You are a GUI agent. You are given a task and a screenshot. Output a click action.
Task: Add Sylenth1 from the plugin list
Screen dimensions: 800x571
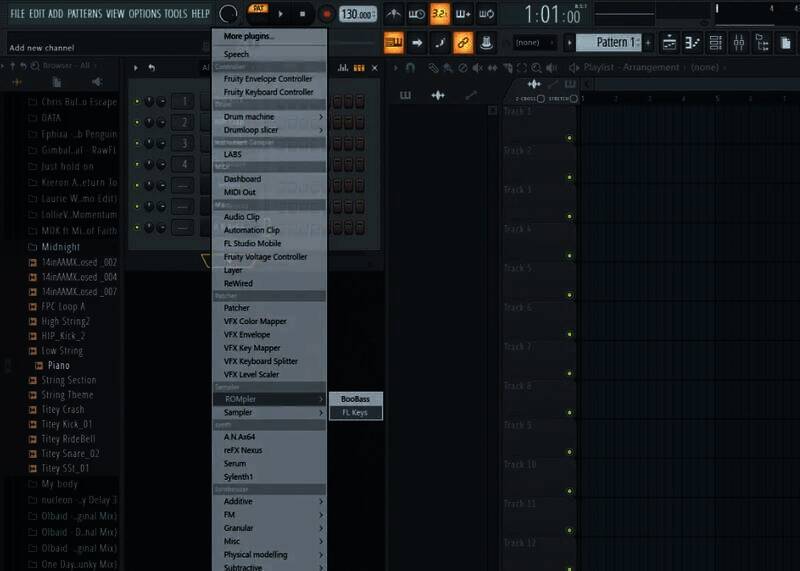pyautogui.click(x=269, y=477)
